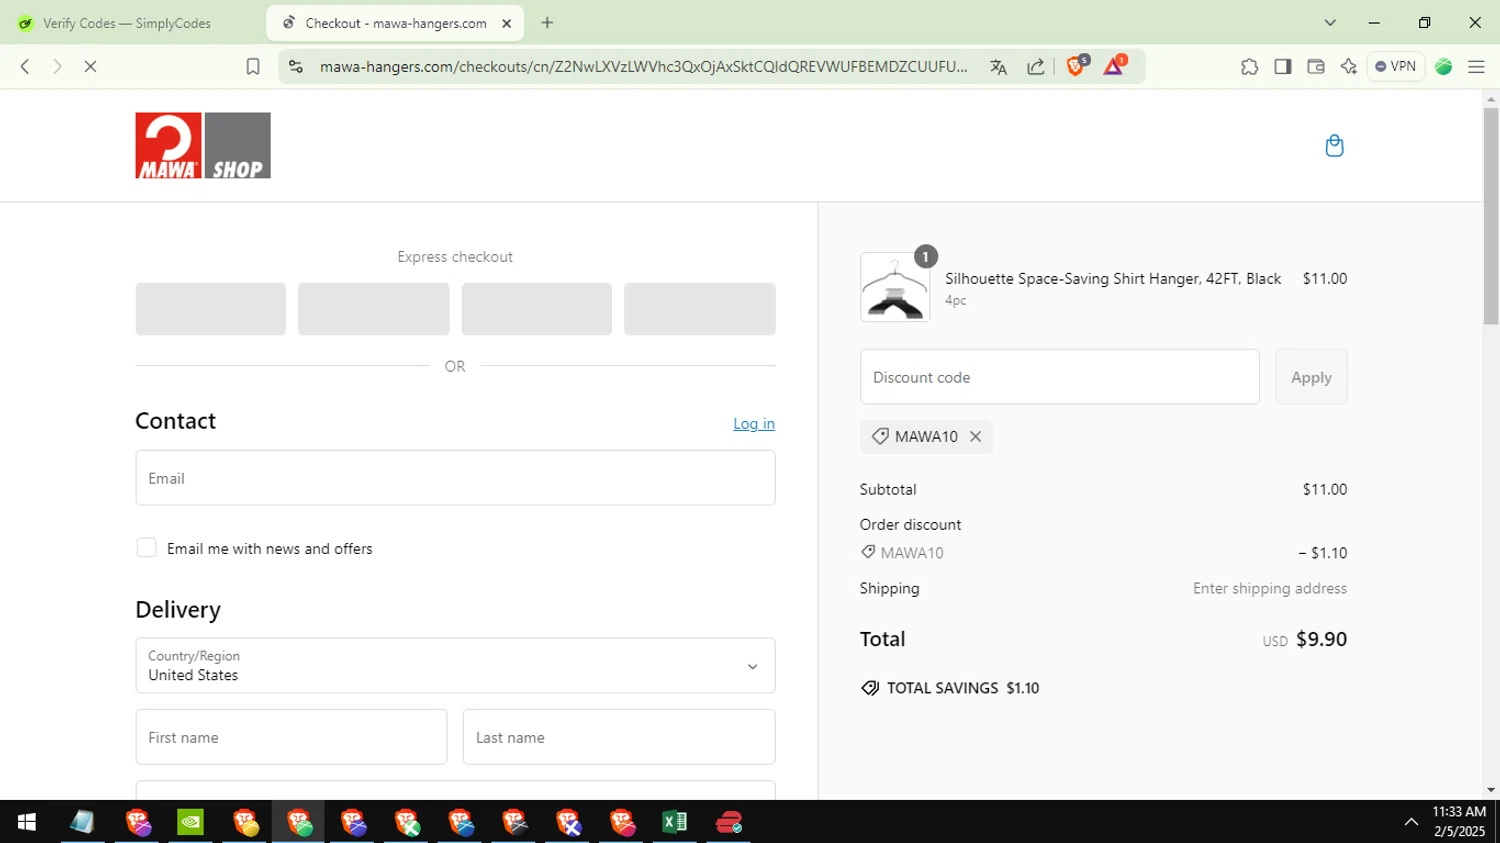This screenshot has width=1500, height=843.
Task: Open the browser hamburger menu
Action: [x=1476, y=67]
